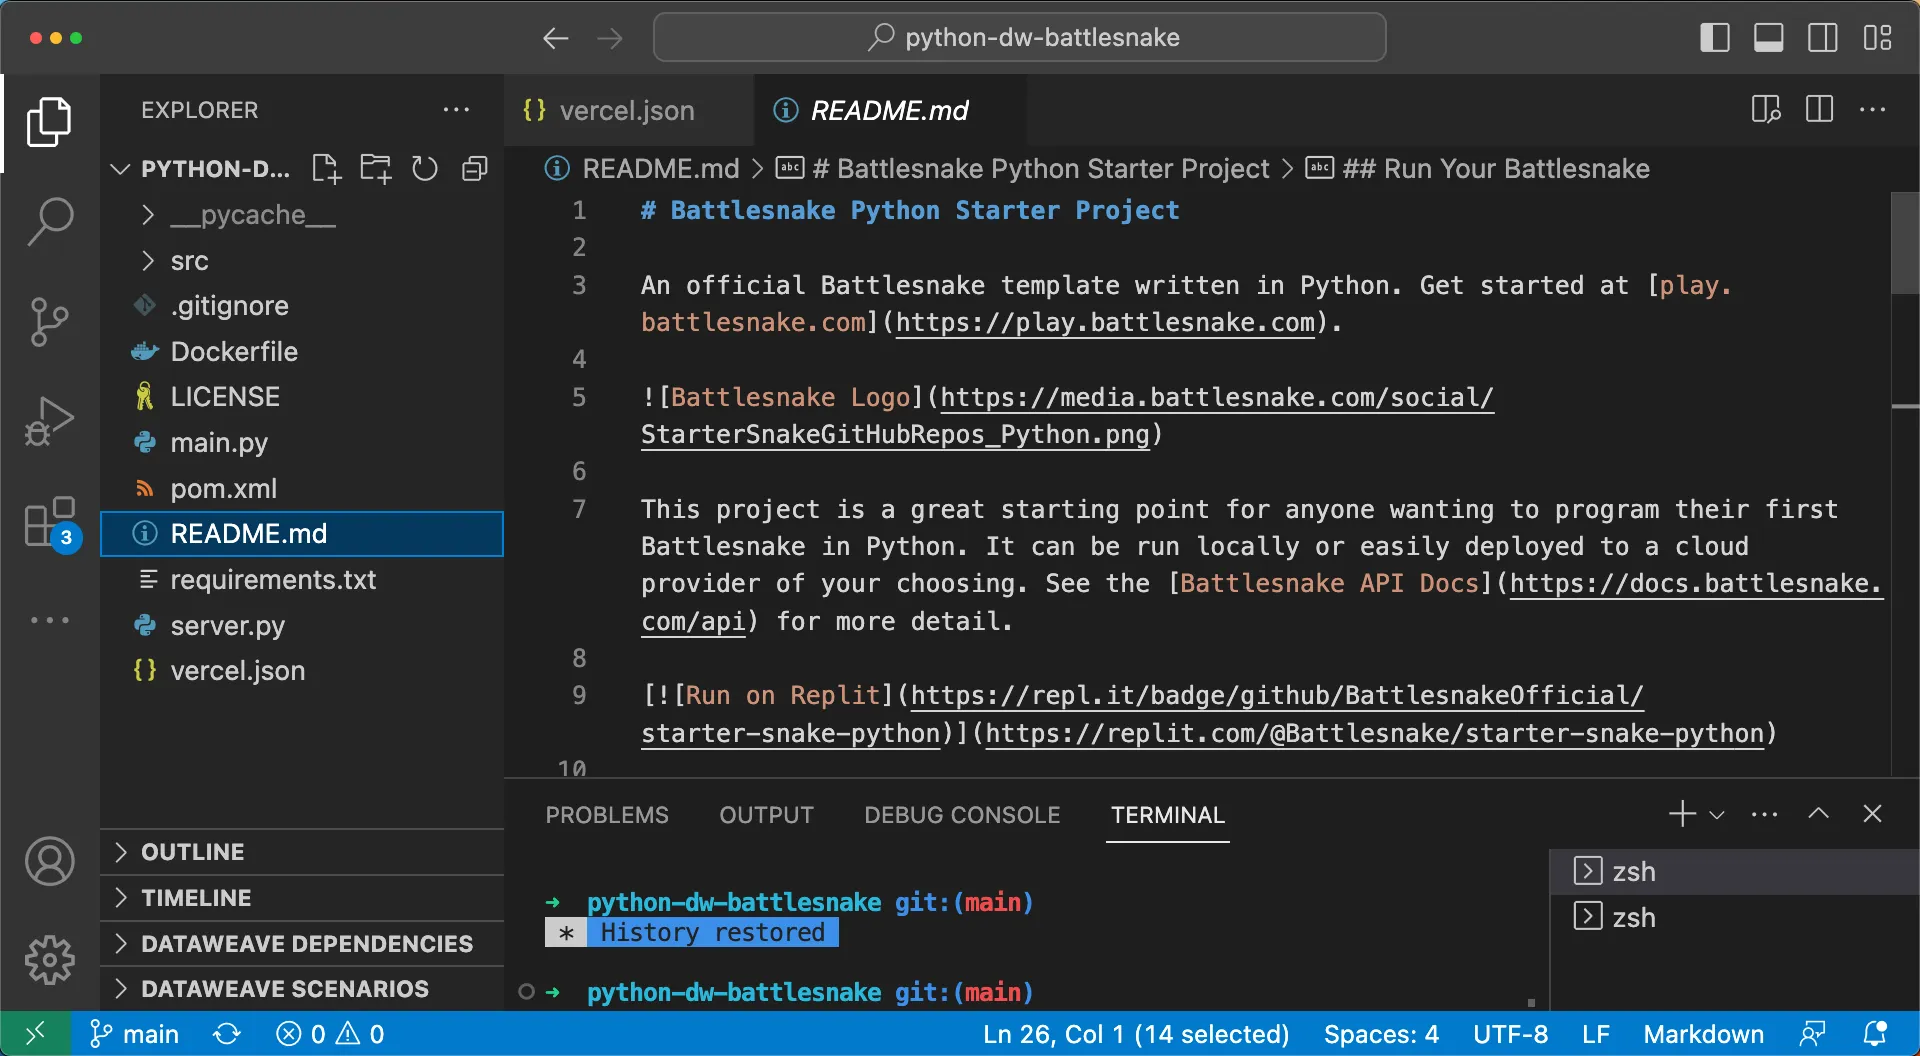Change language mode from Markdown
1920x1056 pixels.
[x=1703, y=1034]
